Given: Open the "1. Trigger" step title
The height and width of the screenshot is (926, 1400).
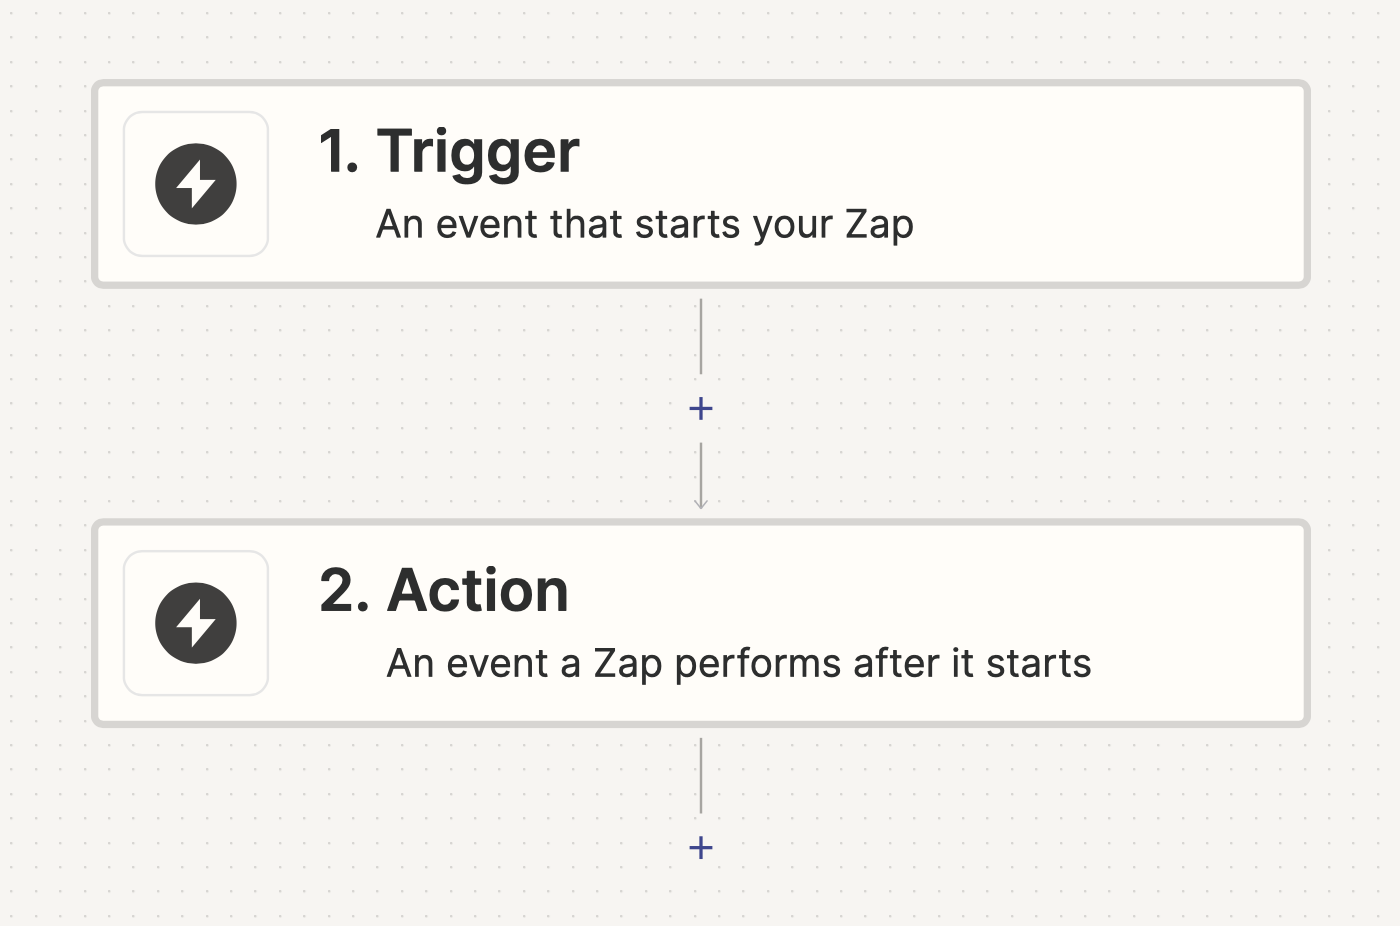Looking at the screenshot, I should click(449, 152).
